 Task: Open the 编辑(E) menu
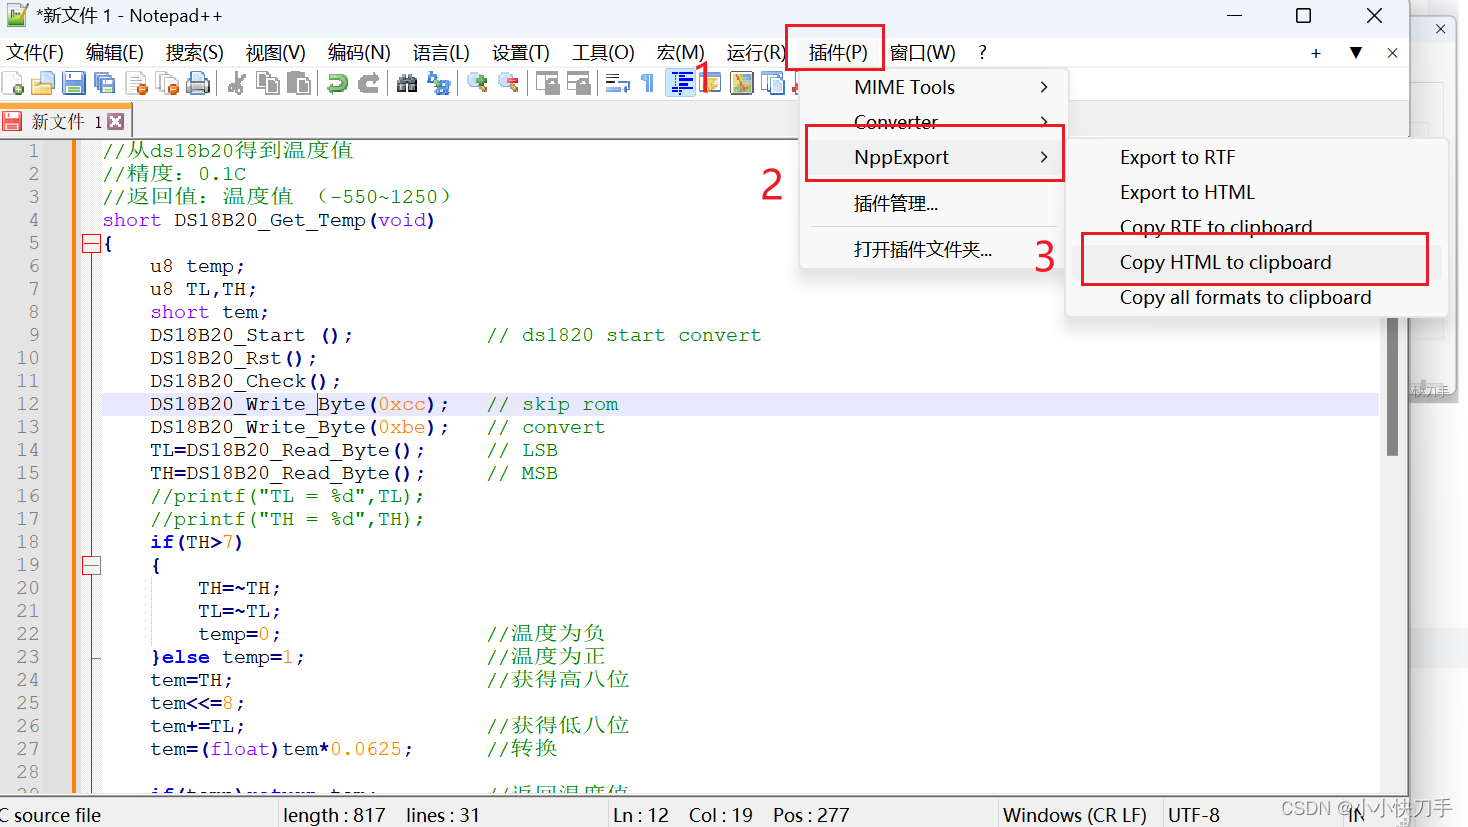coord(115,52)
